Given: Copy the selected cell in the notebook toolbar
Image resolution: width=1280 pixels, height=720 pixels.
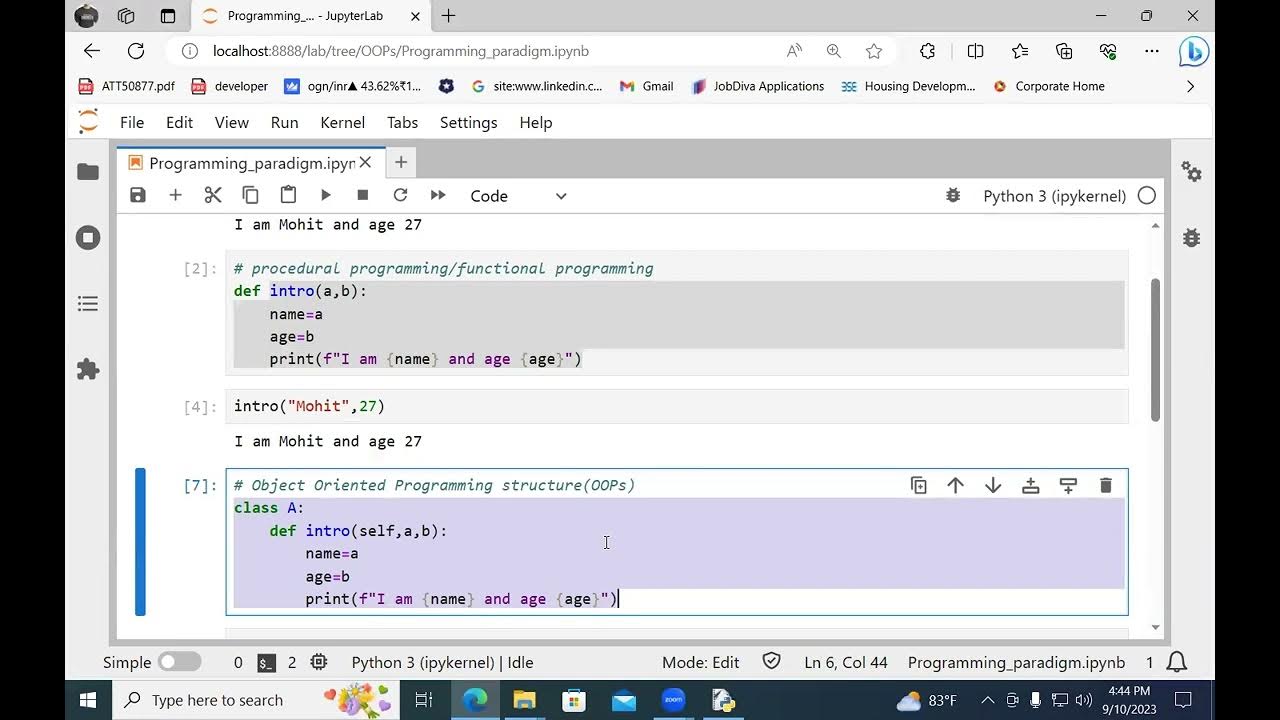Looking at the screenshot, I should [251, 196].
